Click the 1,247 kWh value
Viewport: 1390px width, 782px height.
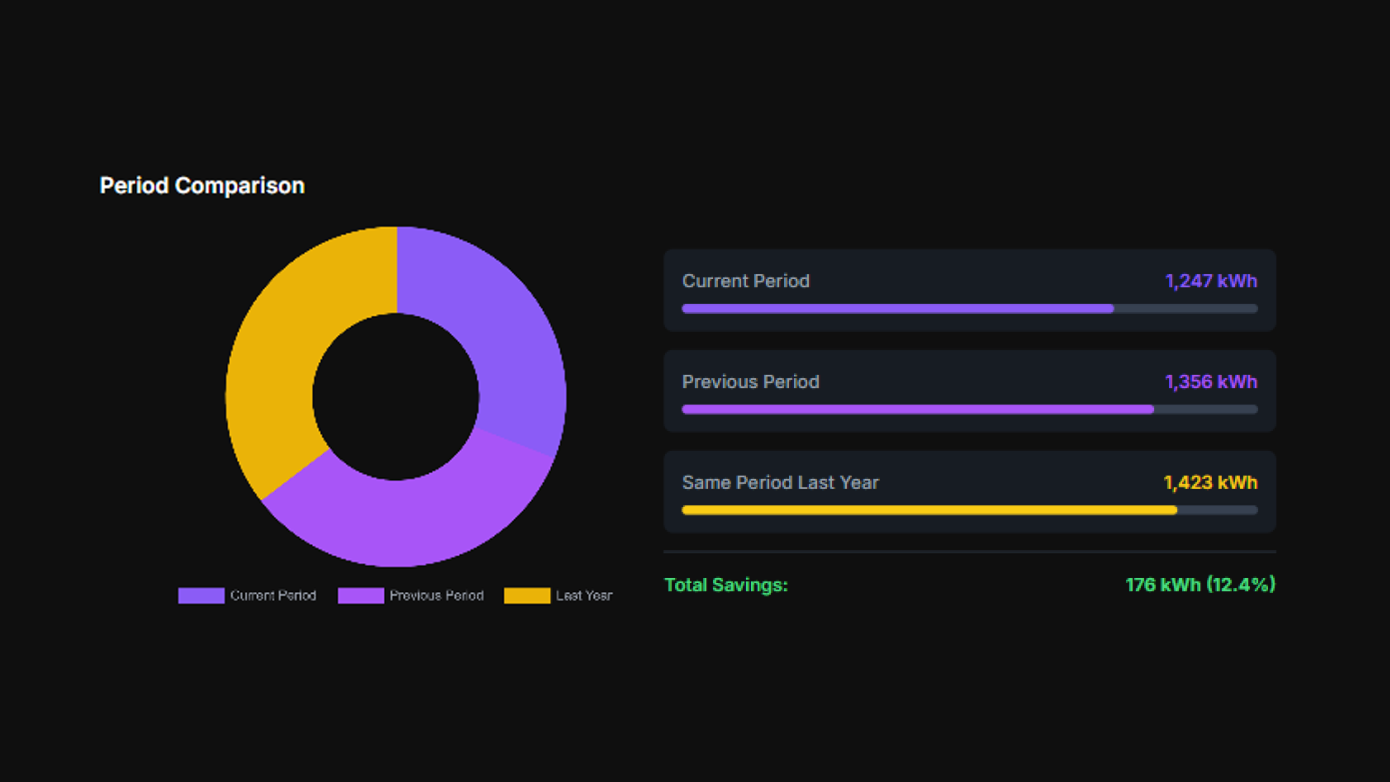[1211, 281]
